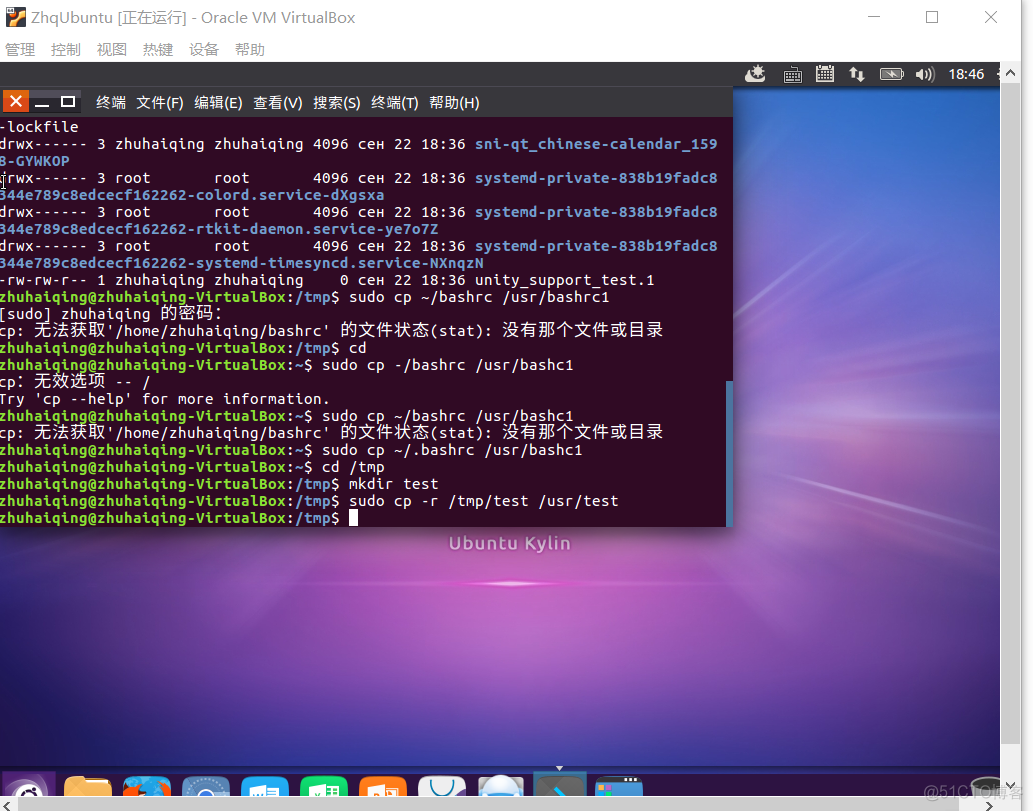Open terminal 搜索(S) menu

337,103
